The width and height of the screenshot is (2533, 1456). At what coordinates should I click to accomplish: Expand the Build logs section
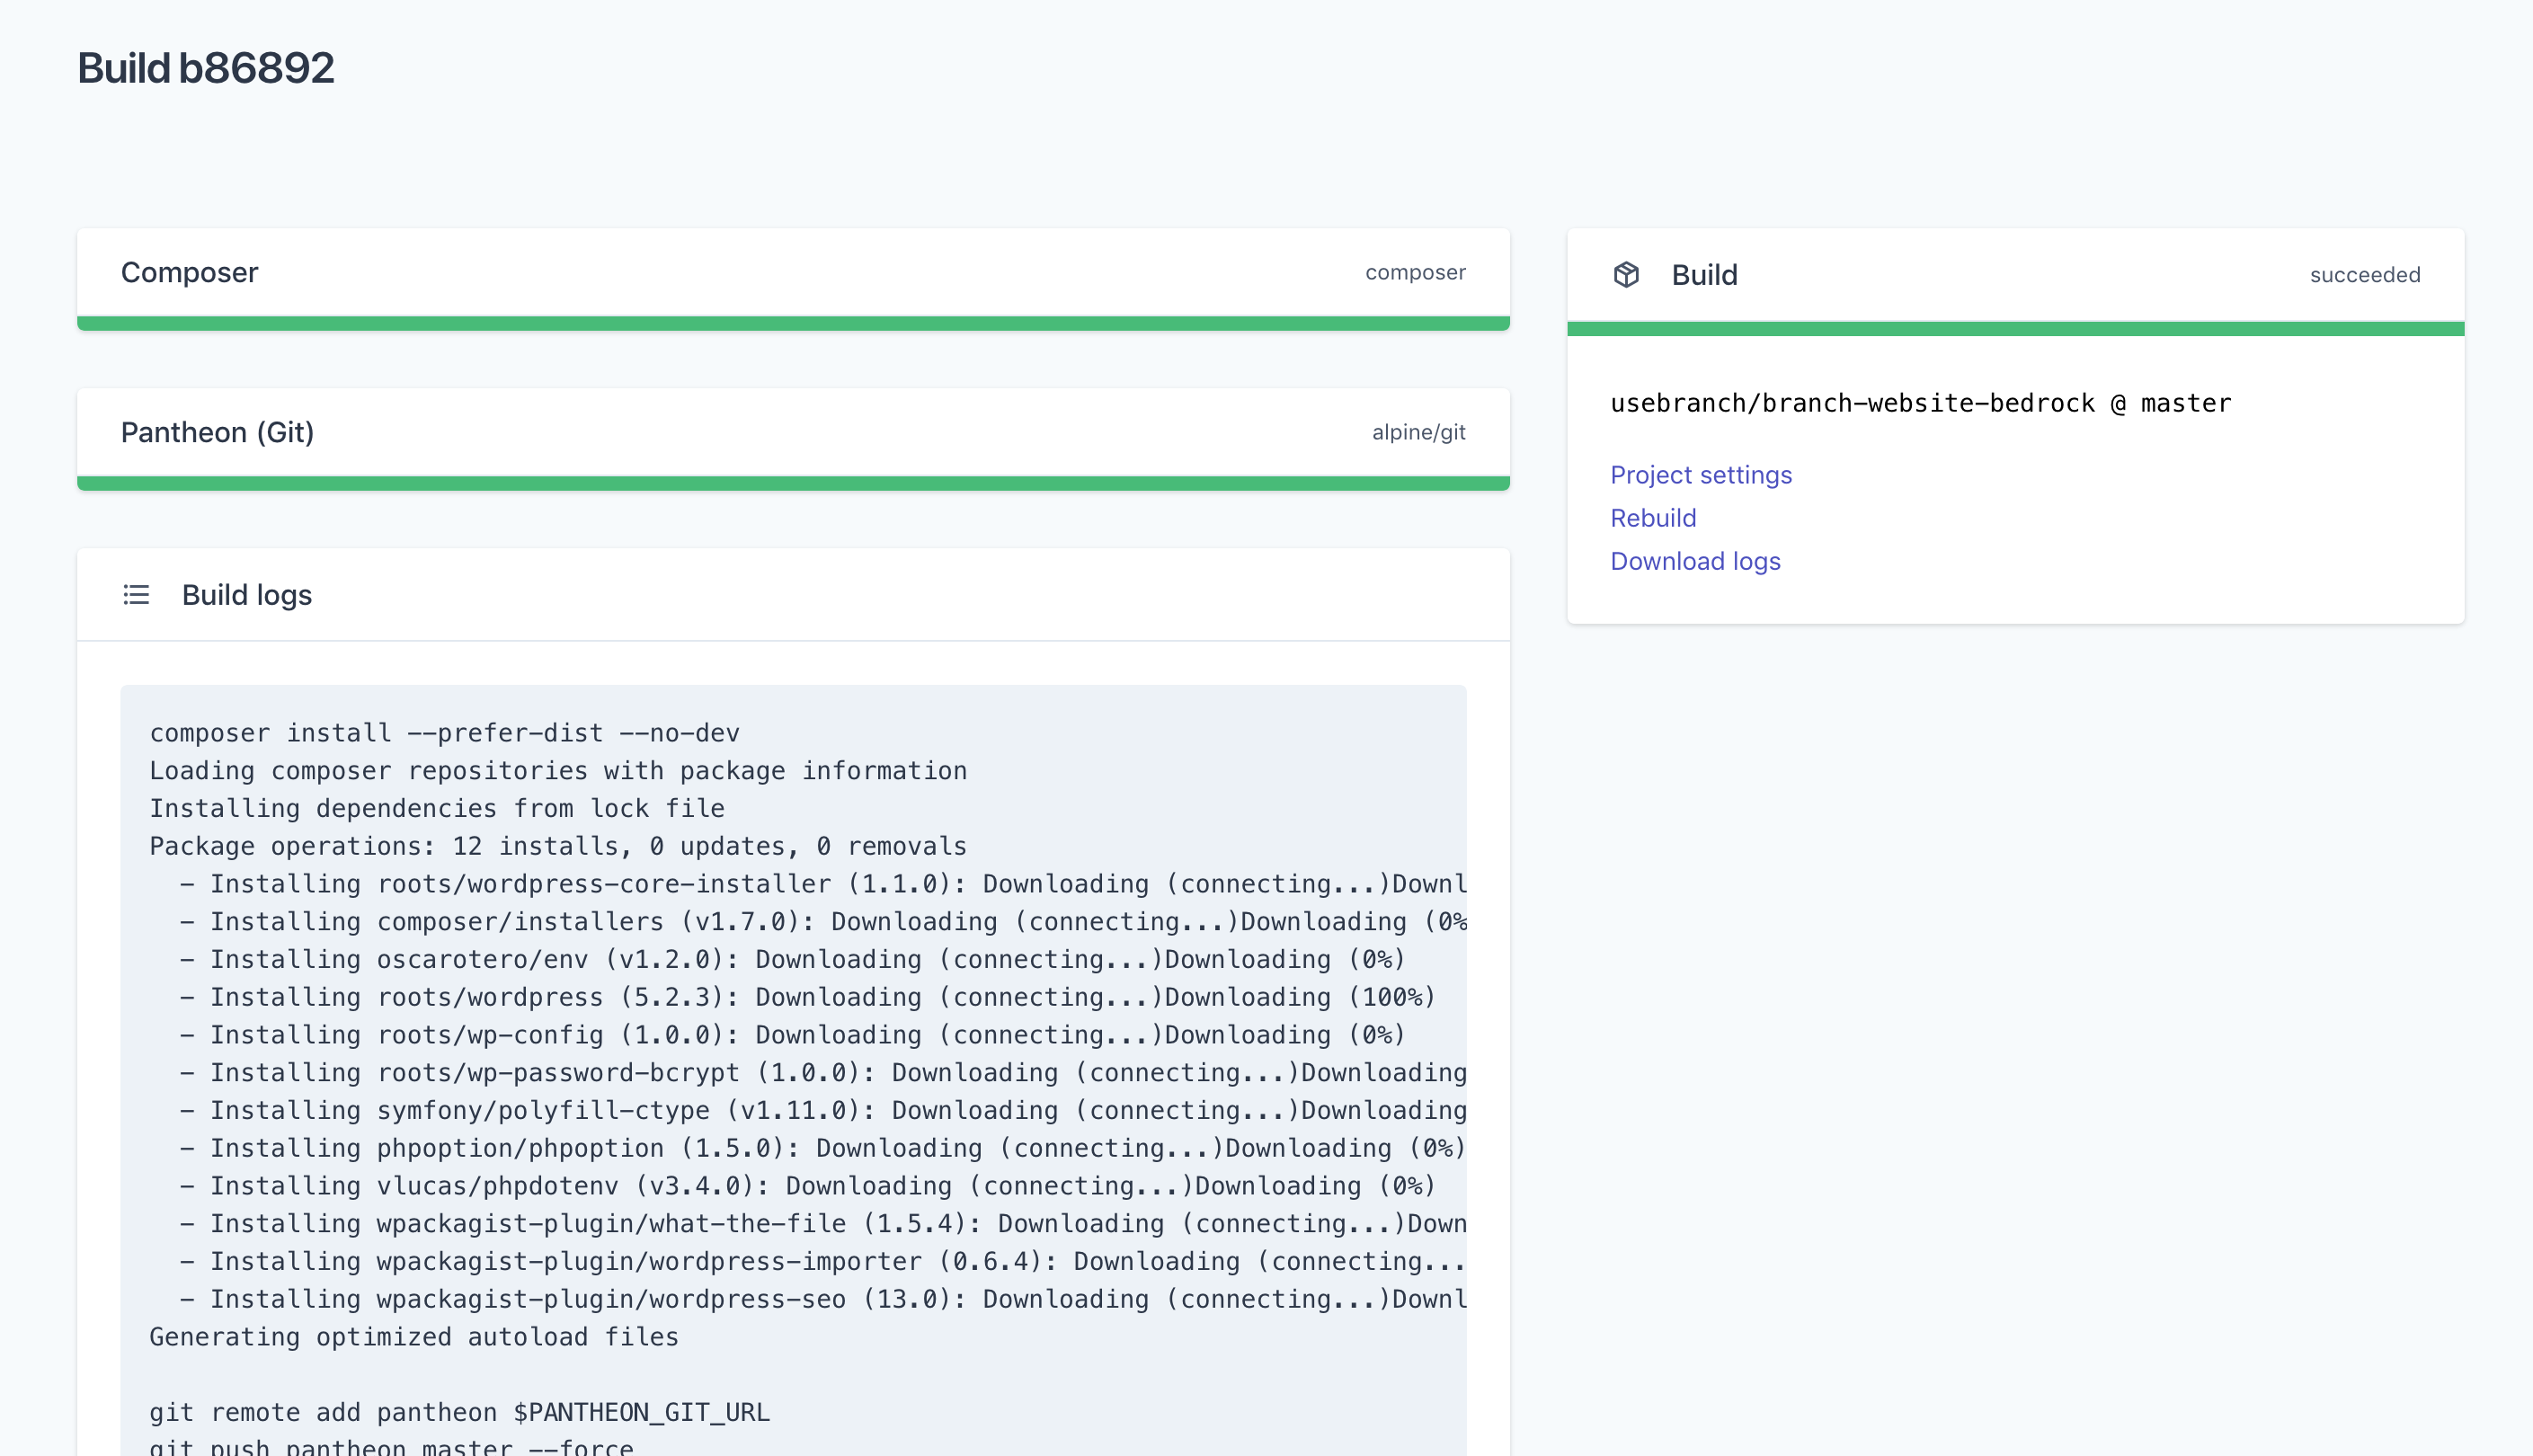(x=247, y=595)
